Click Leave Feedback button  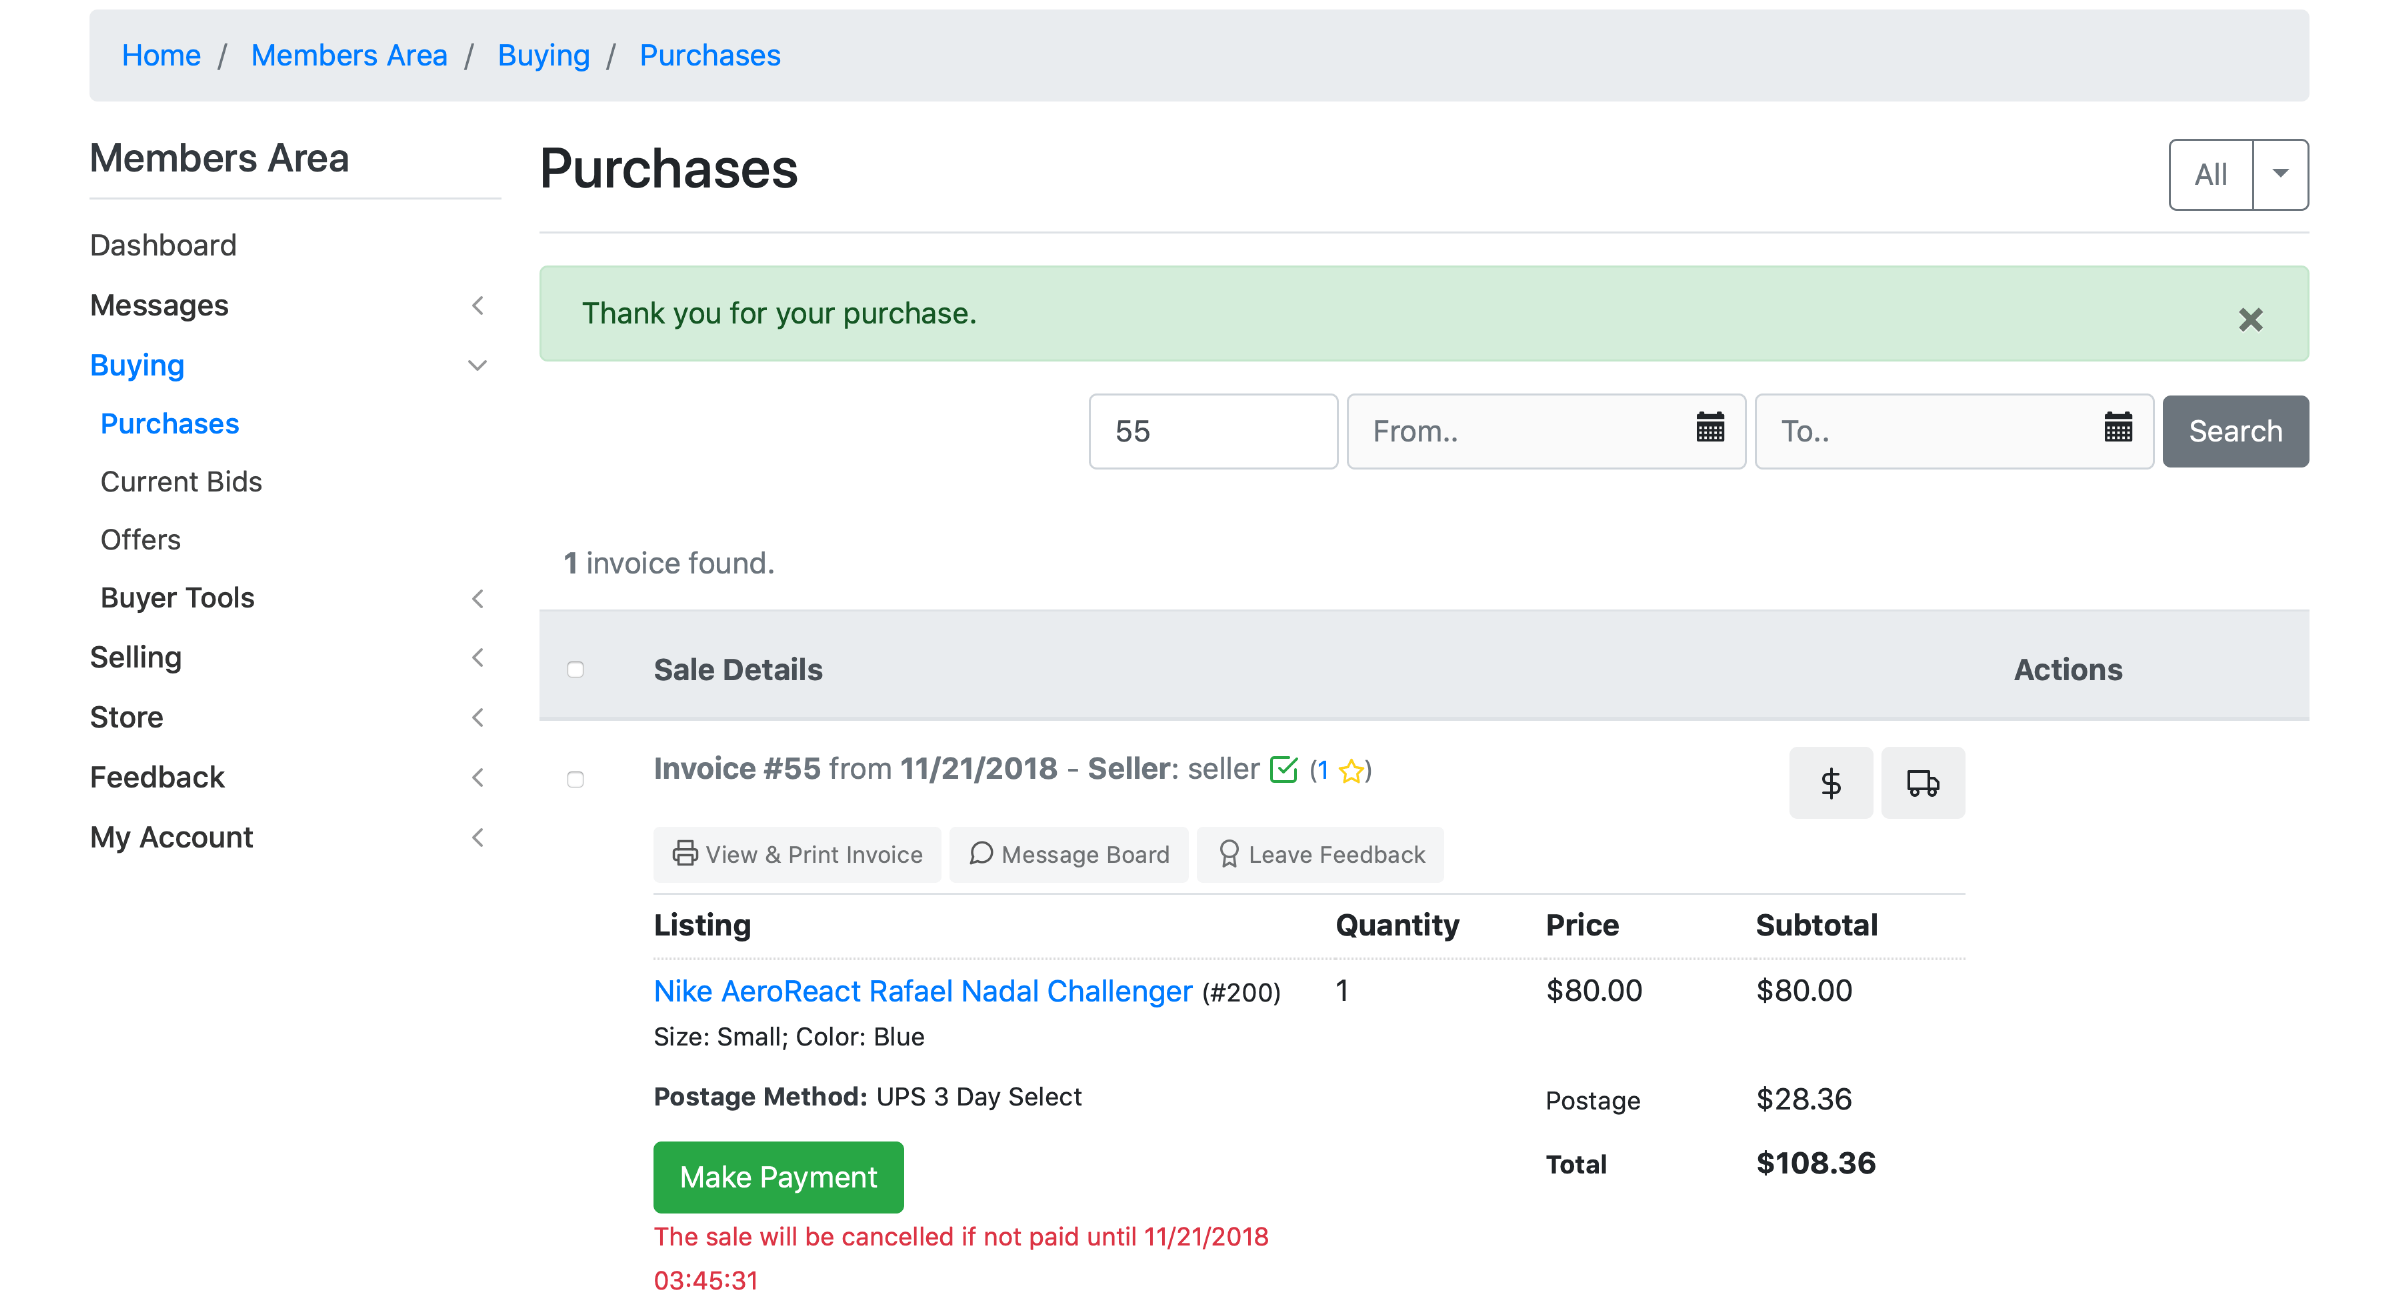click(1320, 855)
